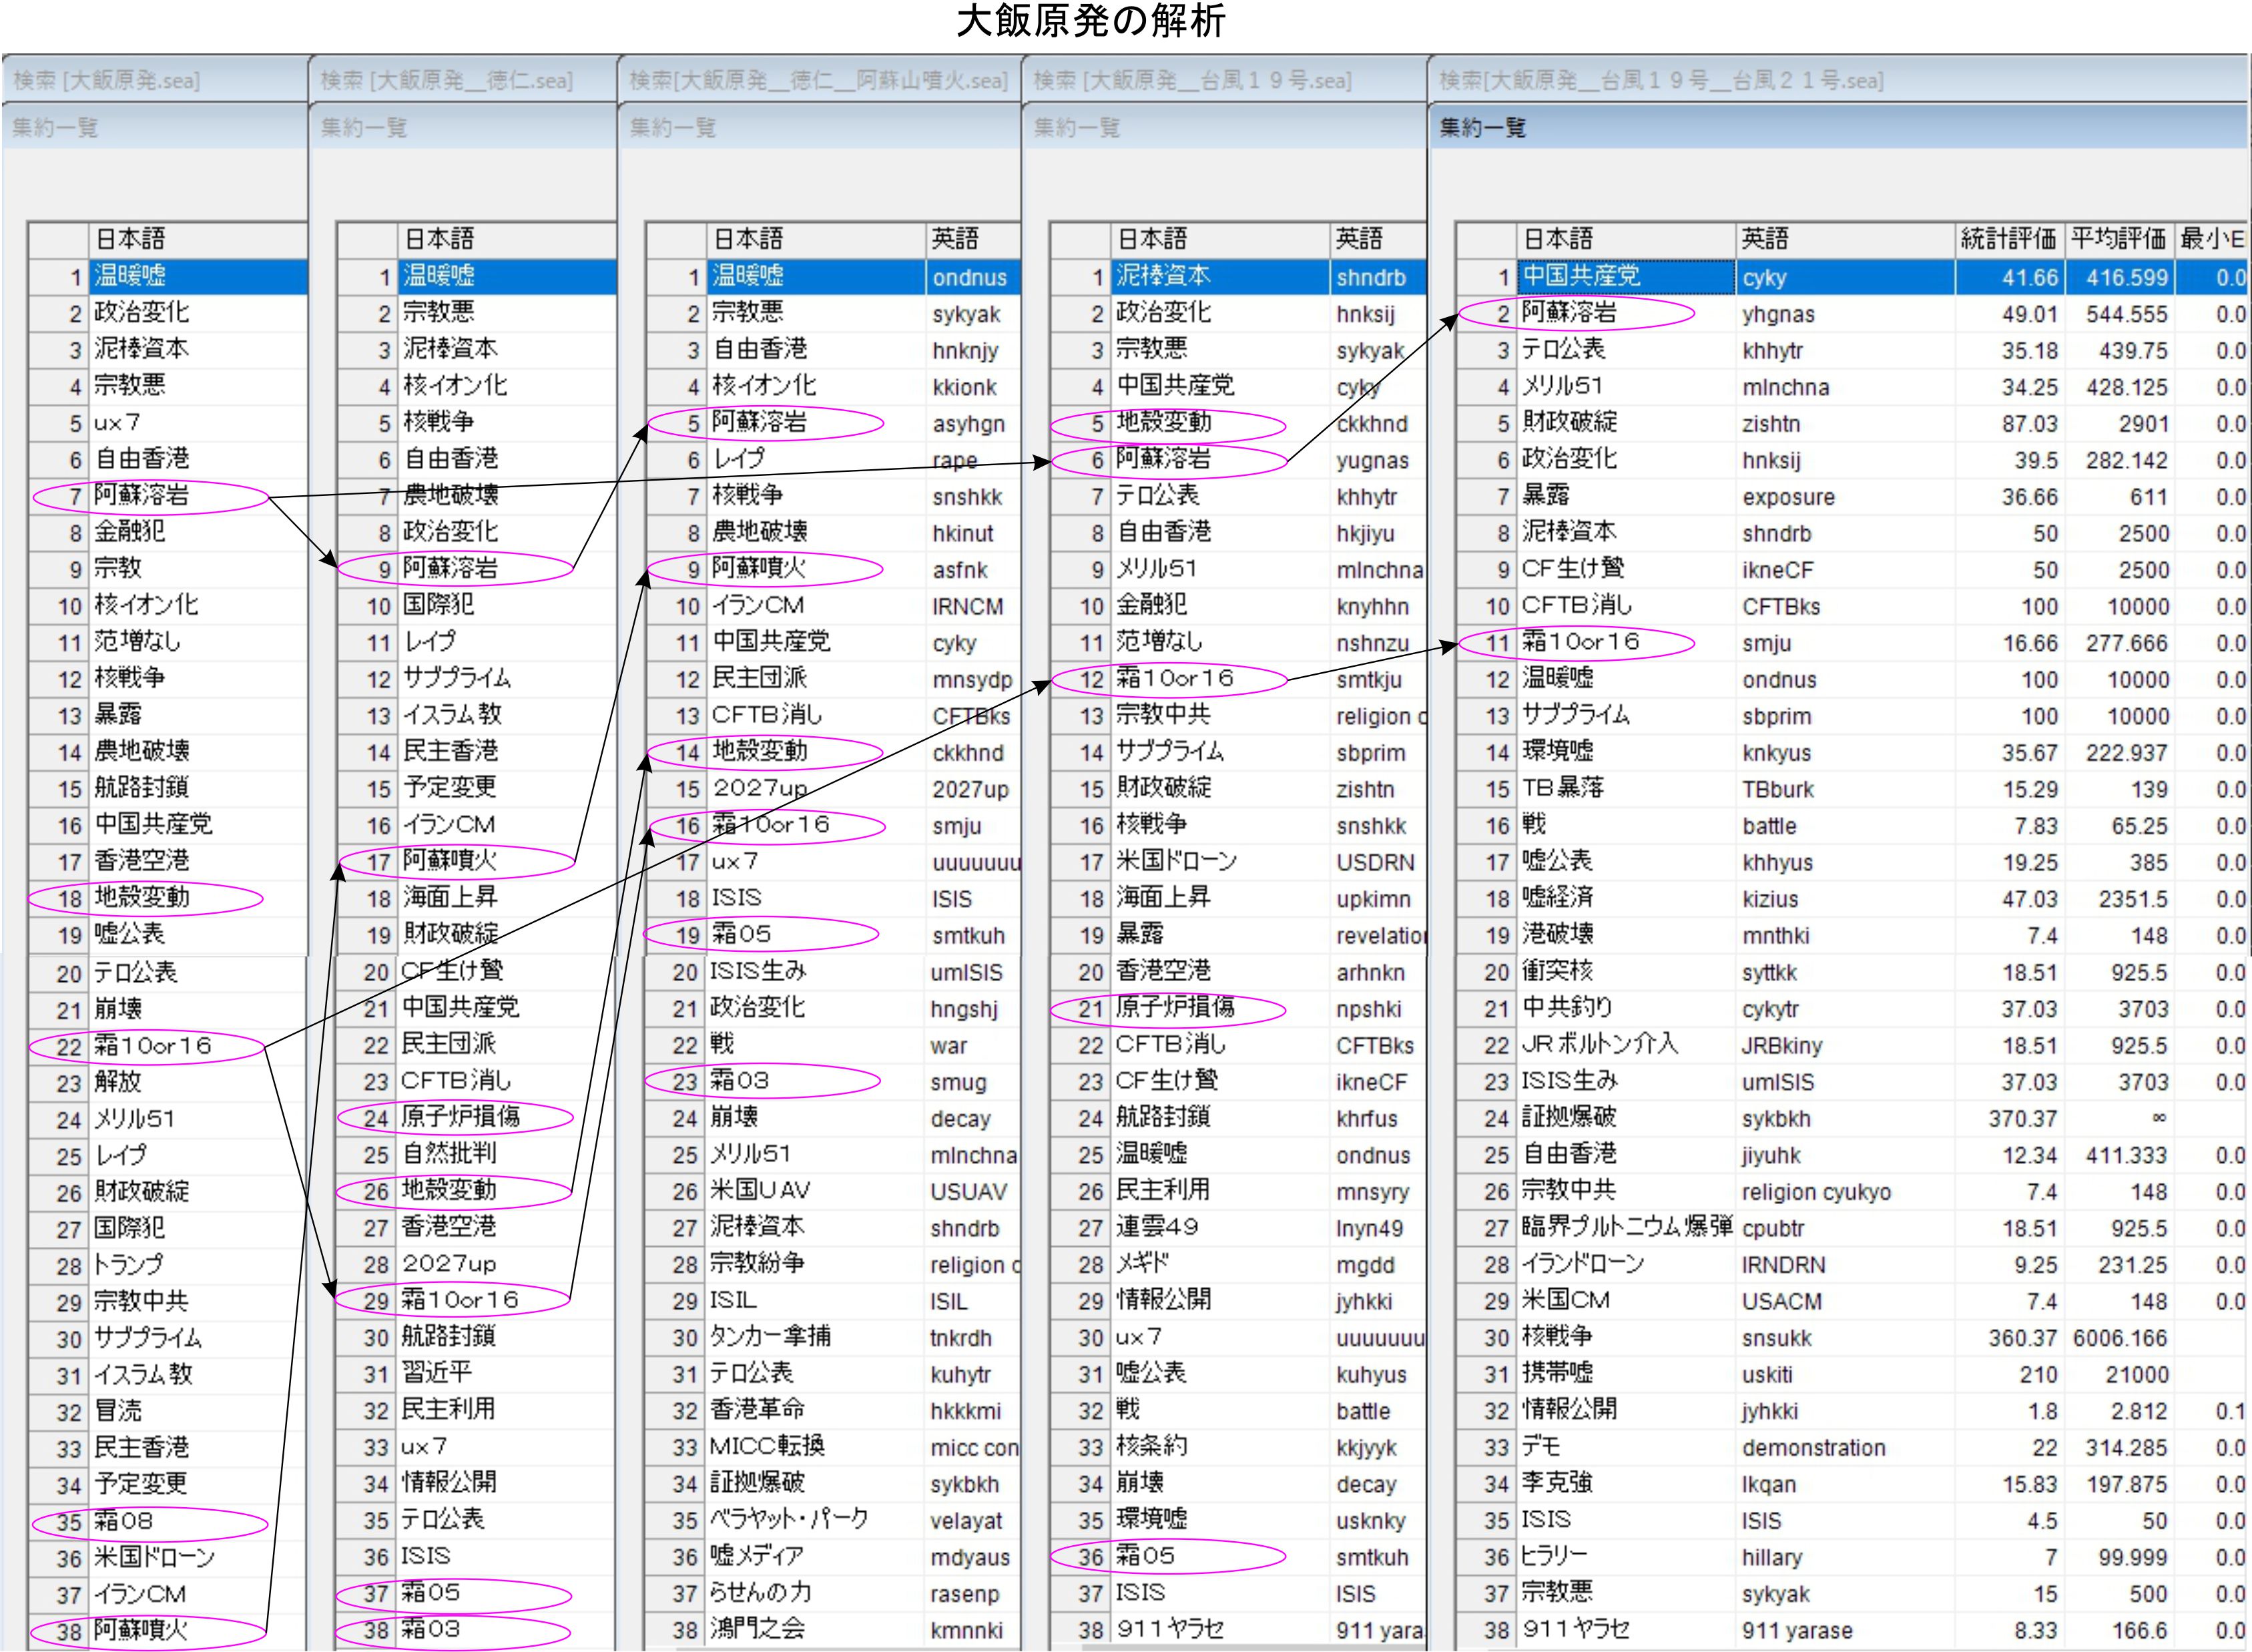Click the 41.66 statistic cell in row 1

pyautogui.click(x=2030, y=278)
